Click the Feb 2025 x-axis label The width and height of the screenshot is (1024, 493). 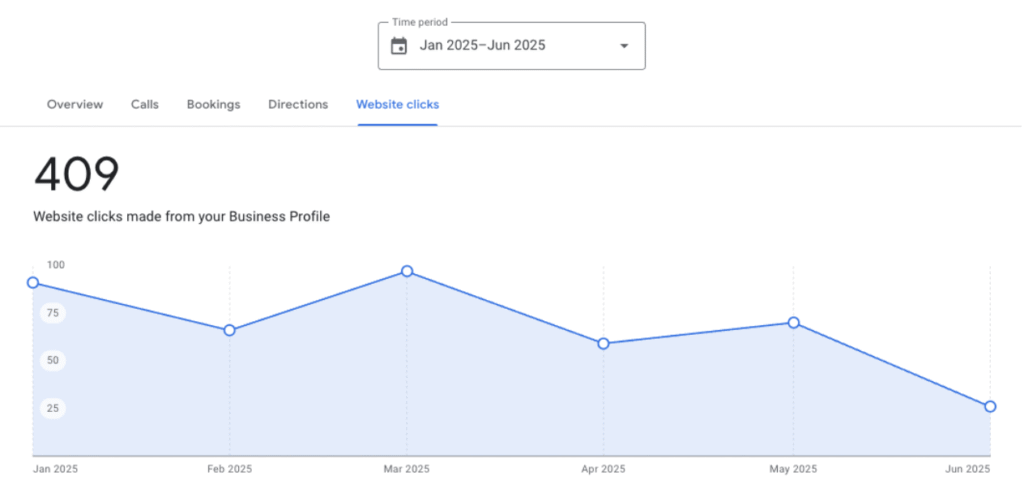click(x=229, y=469)
